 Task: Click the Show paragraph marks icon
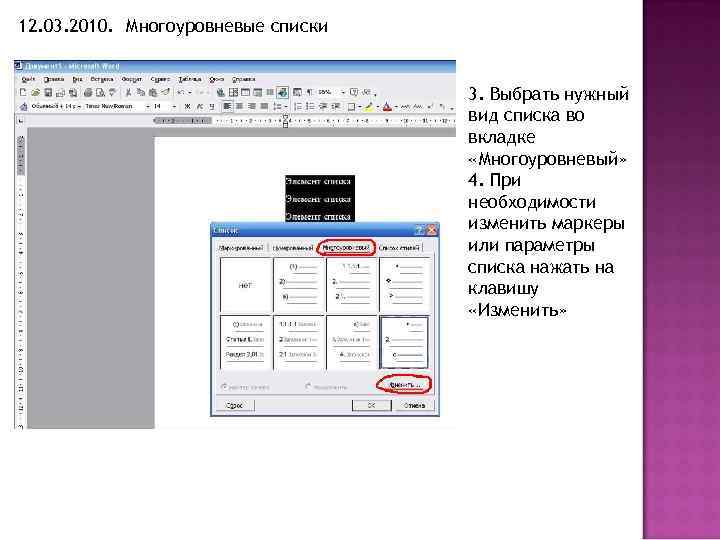click(310, 92)
